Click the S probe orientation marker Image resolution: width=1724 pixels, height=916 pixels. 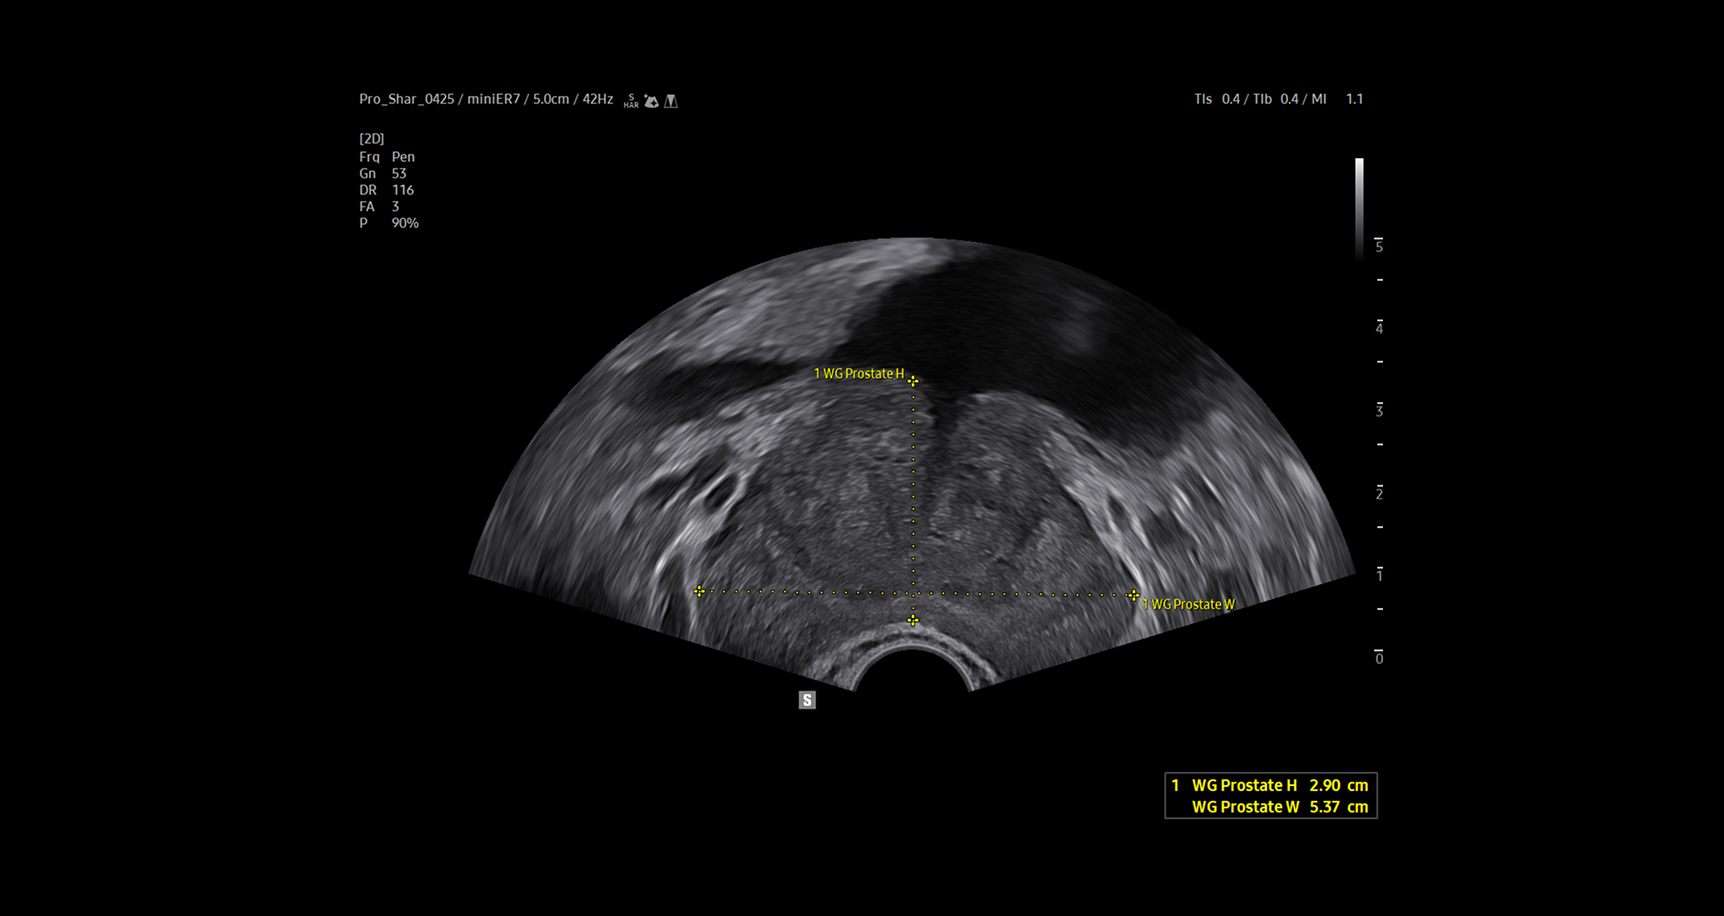click(807, 700)
